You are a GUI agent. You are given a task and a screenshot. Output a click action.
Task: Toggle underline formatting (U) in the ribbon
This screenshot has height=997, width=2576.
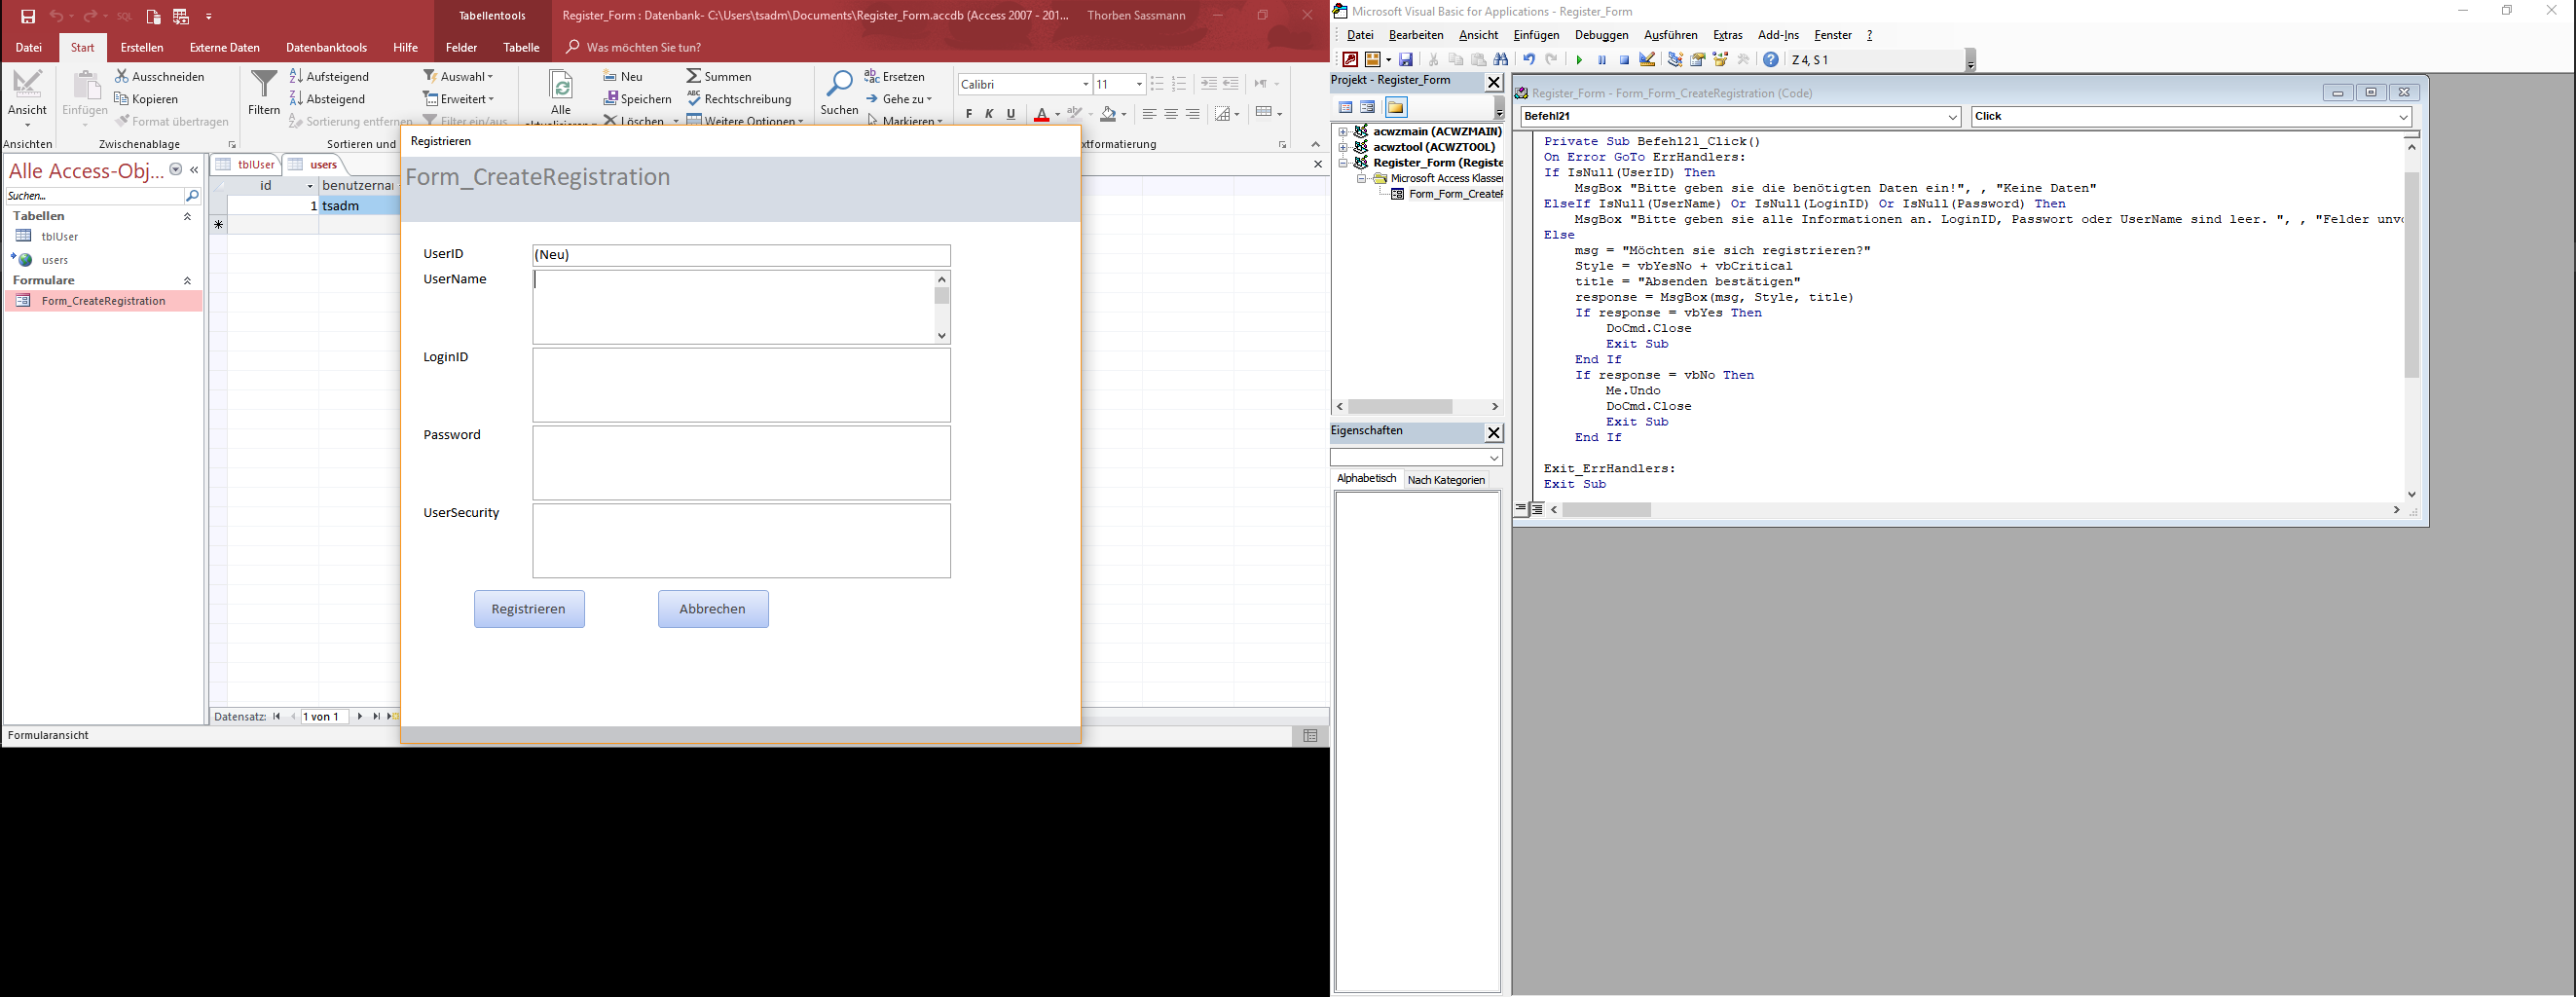click(x=1011, y=115)
